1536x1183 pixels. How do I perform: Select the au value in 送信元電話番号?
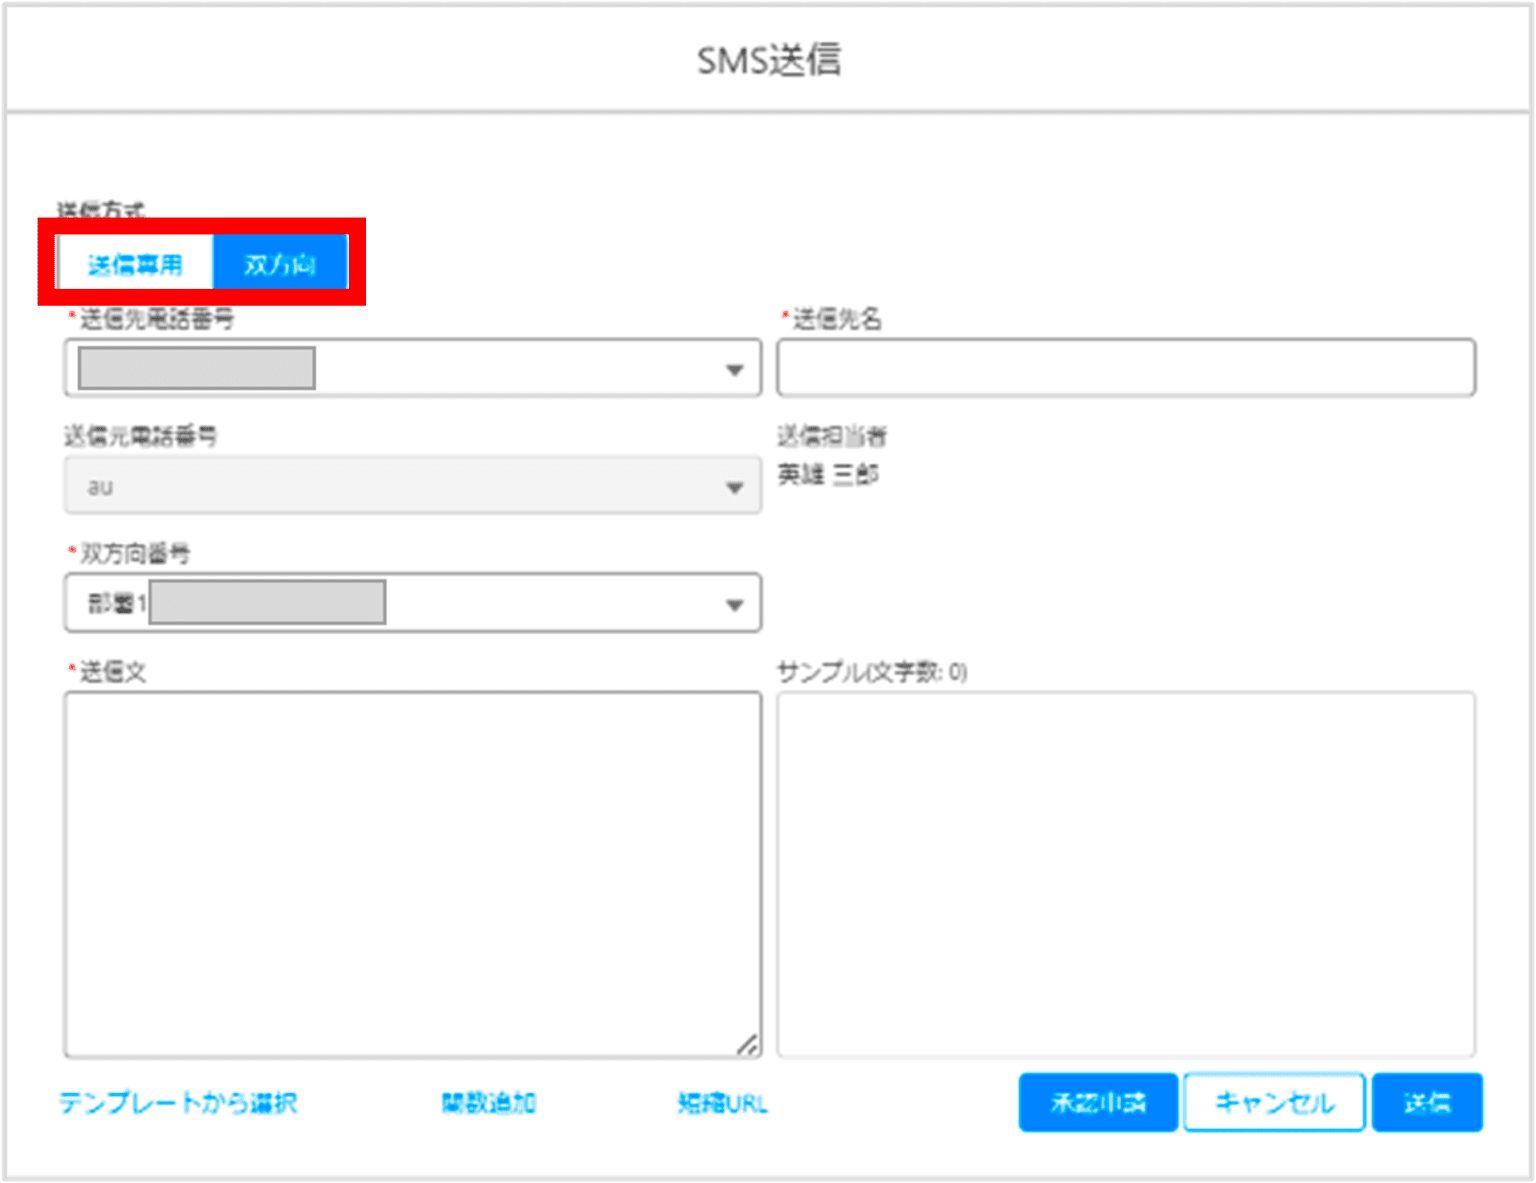(x=98, y=486)
